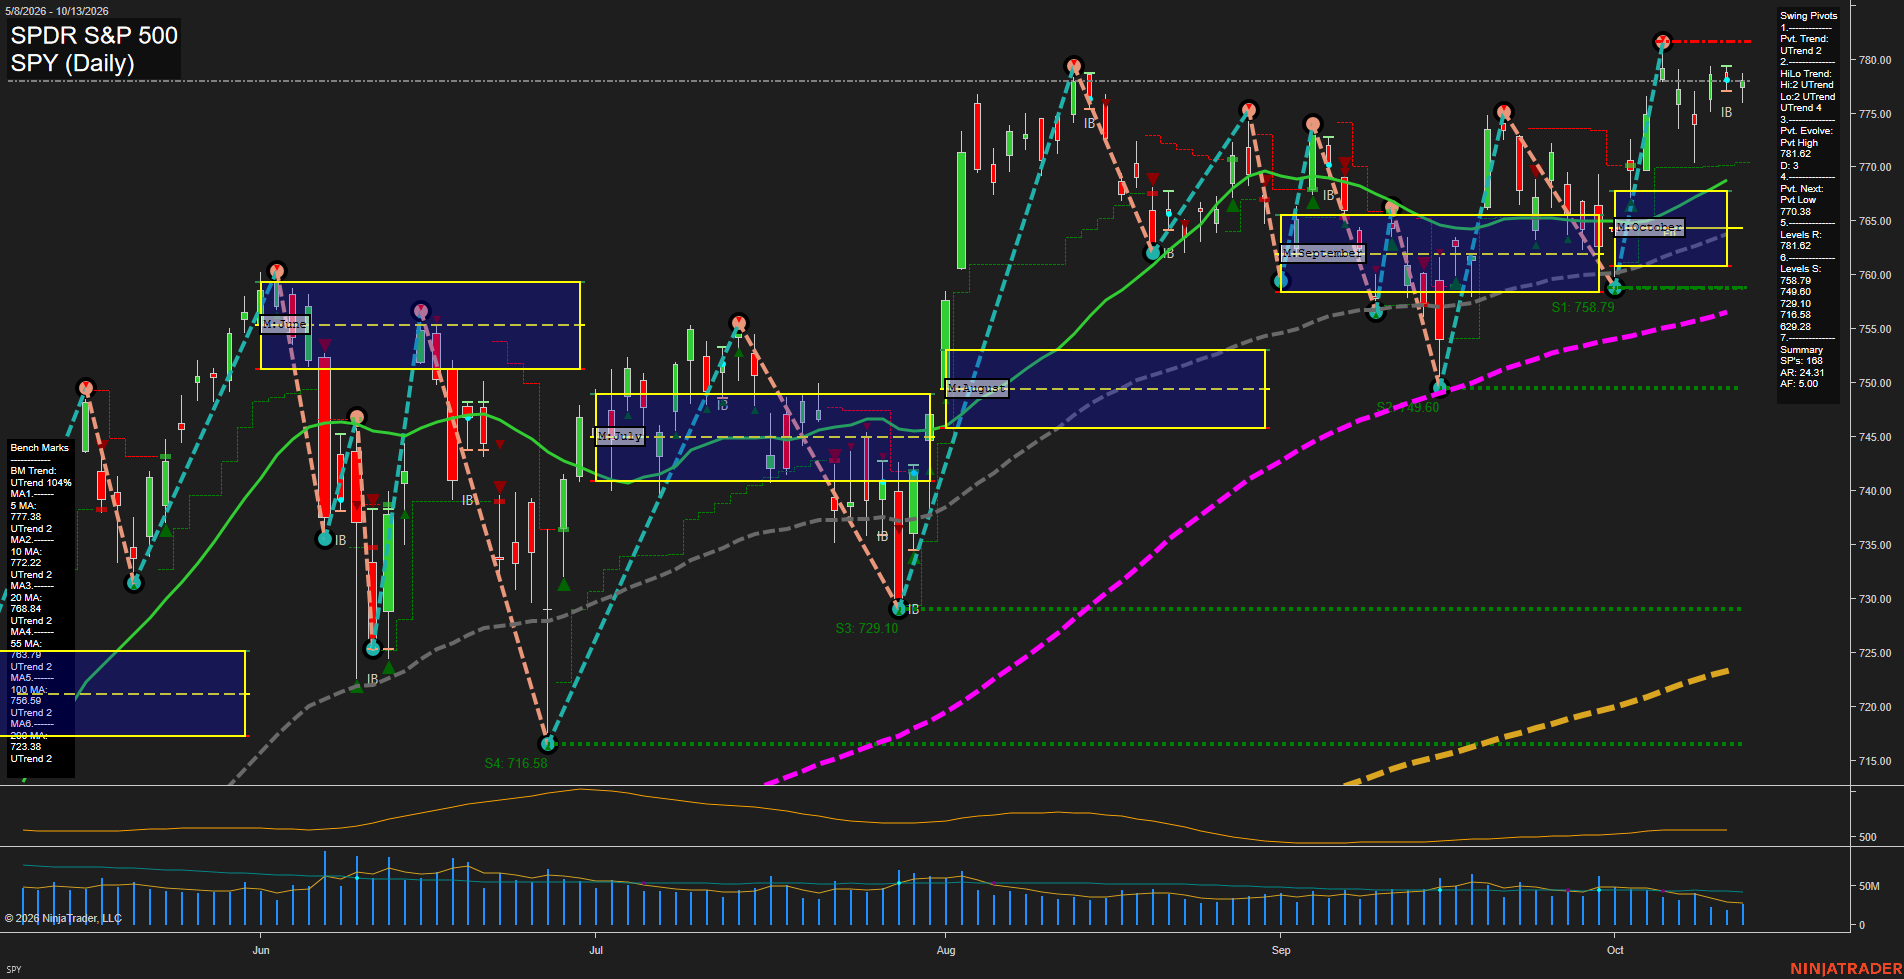Click the SP's: 168 summary line
1904x979 pixels.
[x=1801, y=361]
